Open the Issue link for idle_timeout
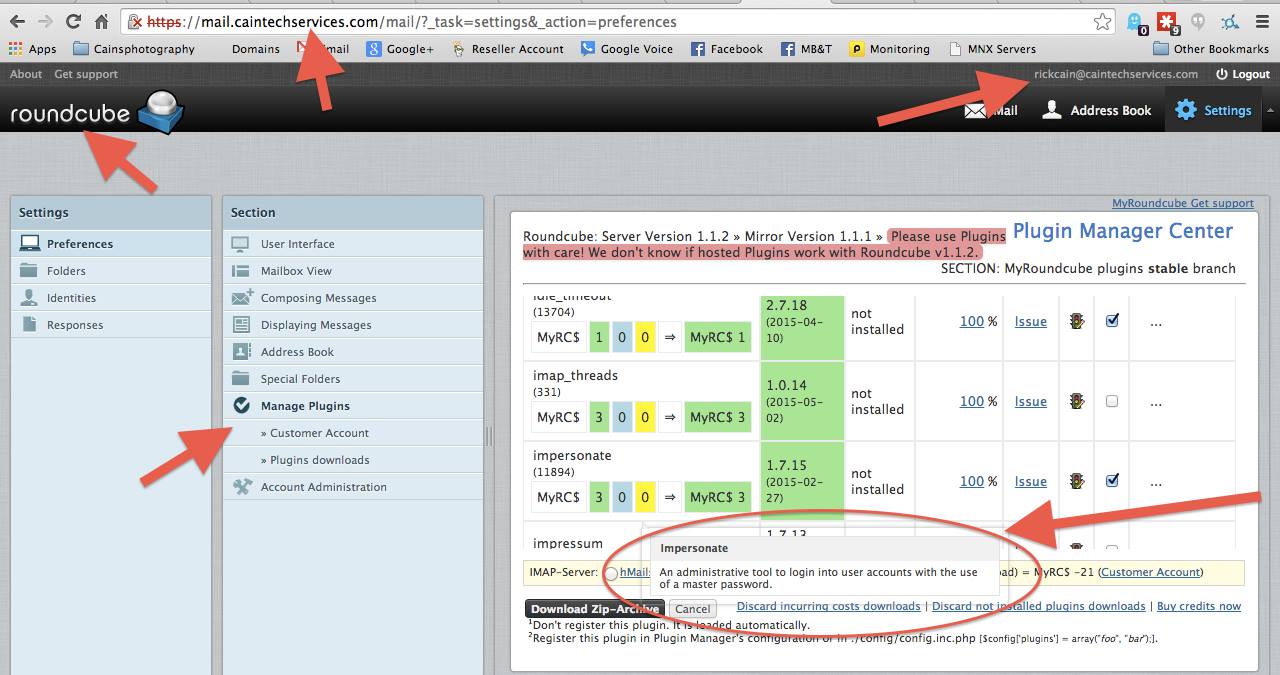This screenshot has height=675, width=1280. [x=1031, y=321]
